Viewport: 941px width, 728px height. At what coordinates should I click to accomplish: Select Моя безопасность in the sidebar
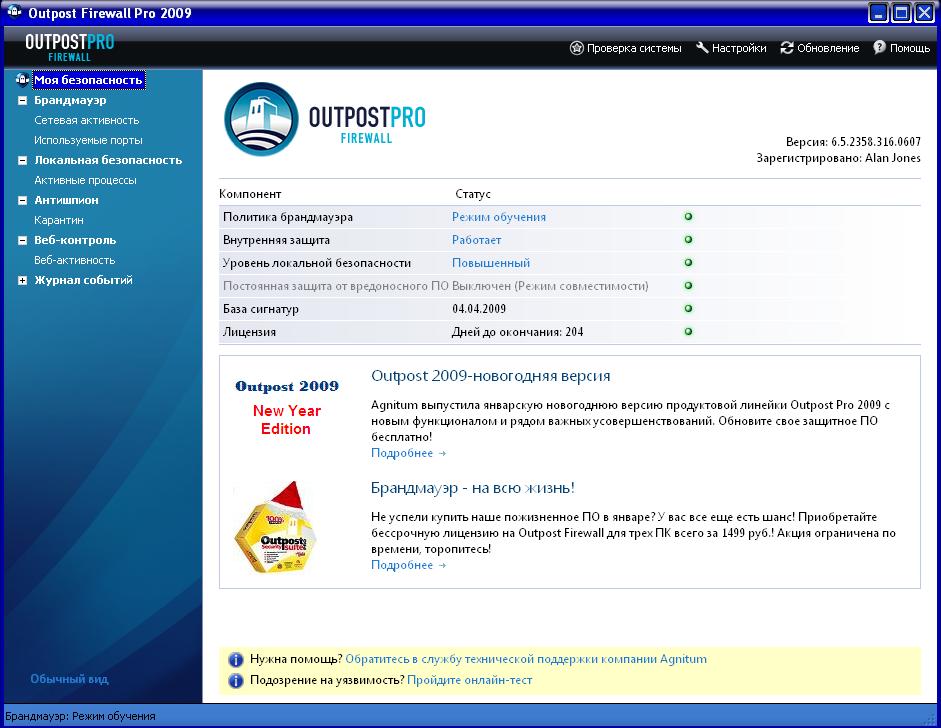coord(88,80)
